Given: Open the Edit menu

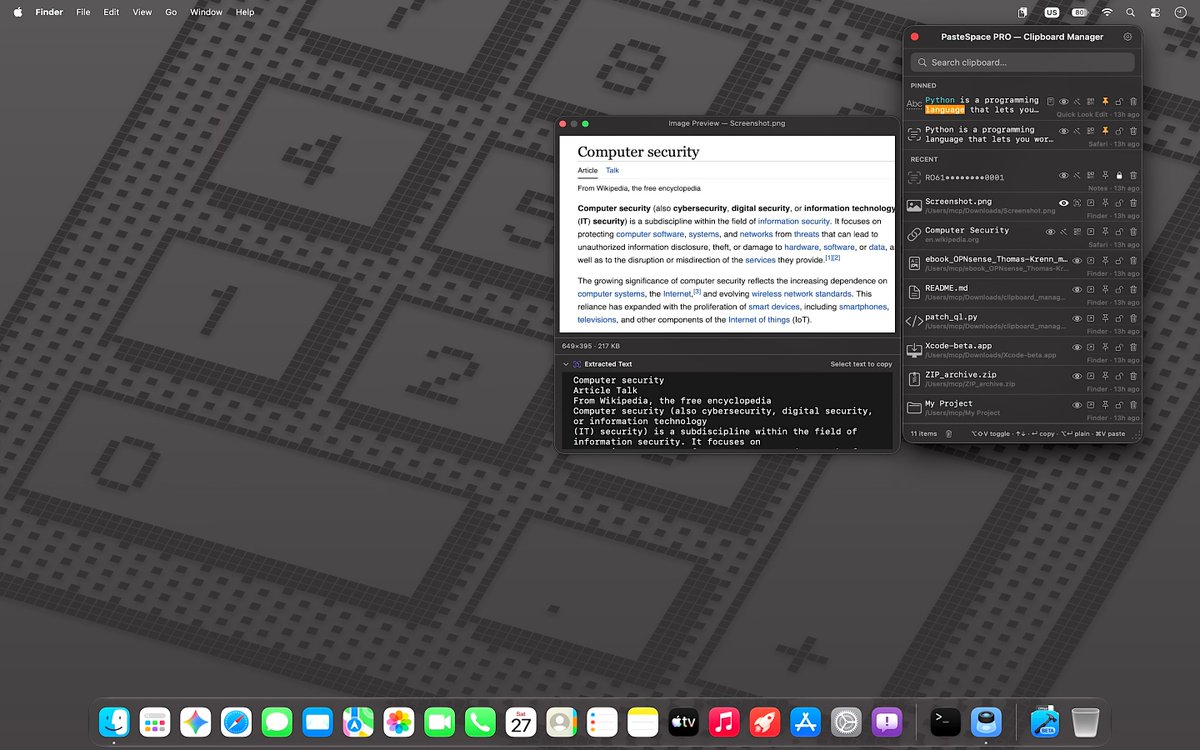Looking at the screenshot, I should pos(111,12).
